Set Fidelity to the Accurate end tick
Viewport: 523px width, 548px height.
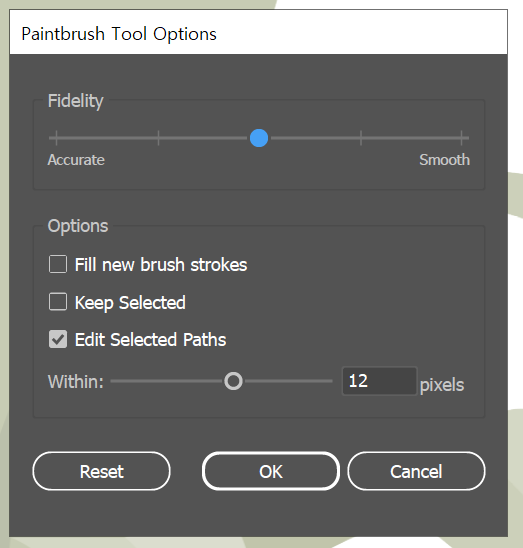coord(56,138)
